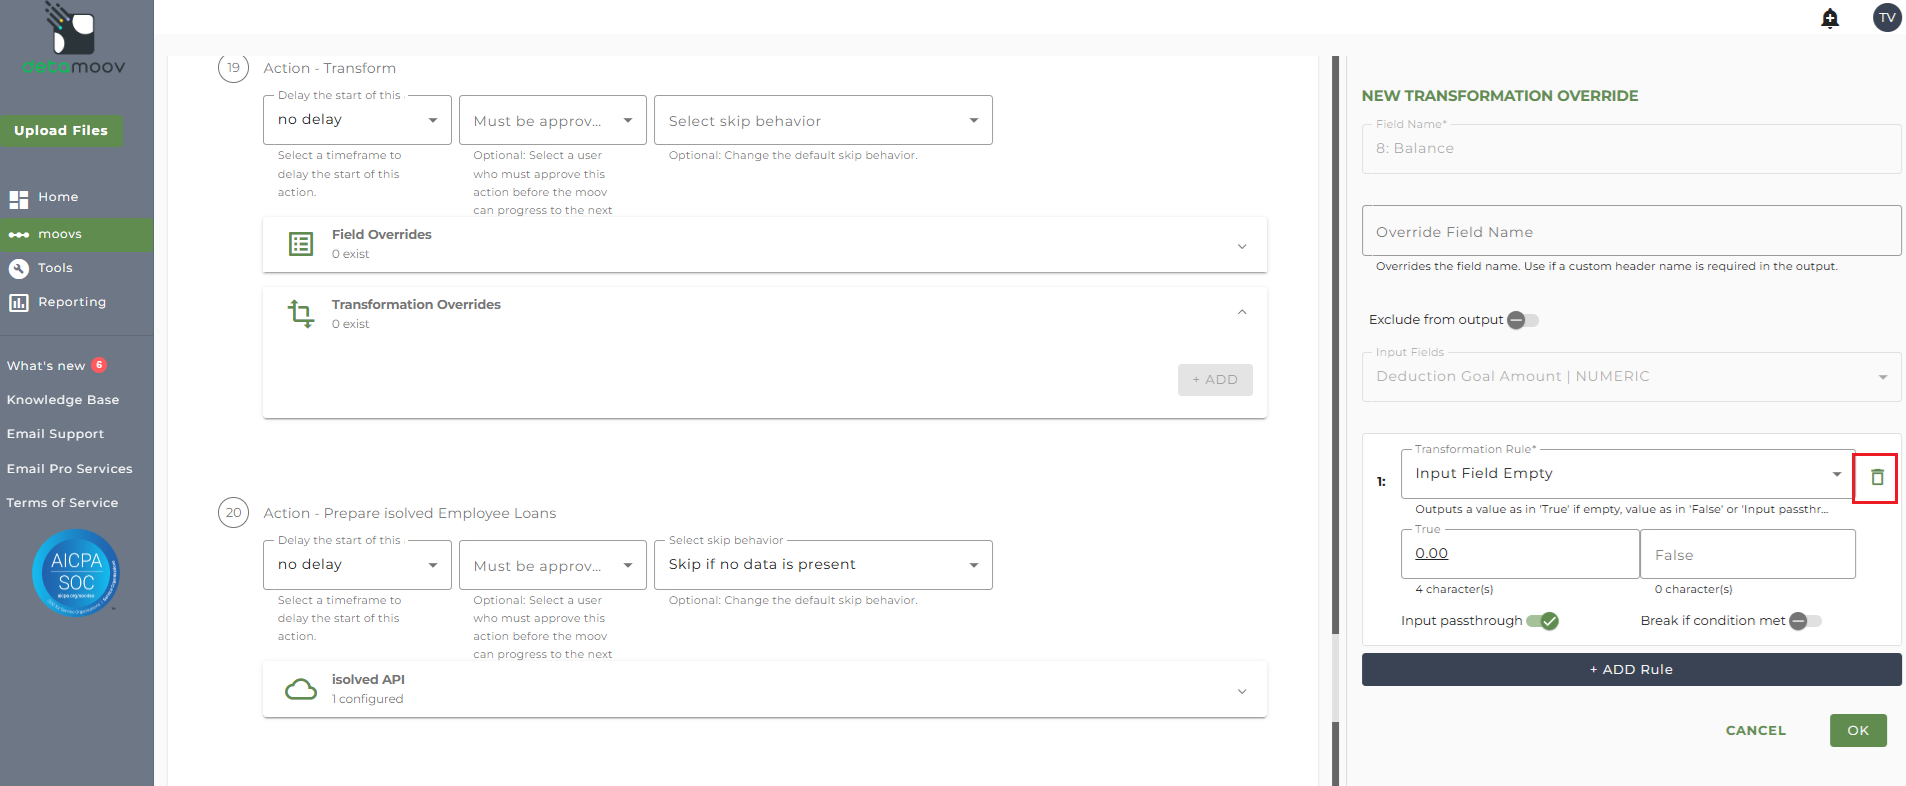Go to Home in the sidebar
1906x786 pixels.
click(58, 197)
